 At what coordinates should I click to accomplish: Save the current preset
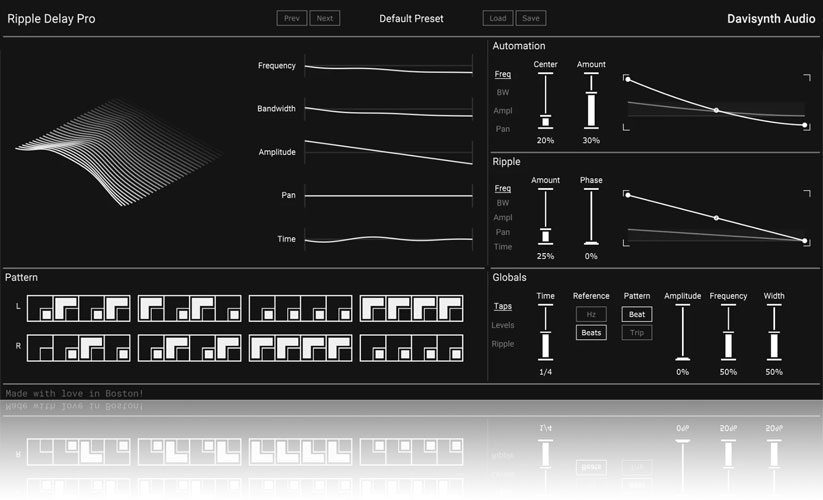(x=530, y=18)
